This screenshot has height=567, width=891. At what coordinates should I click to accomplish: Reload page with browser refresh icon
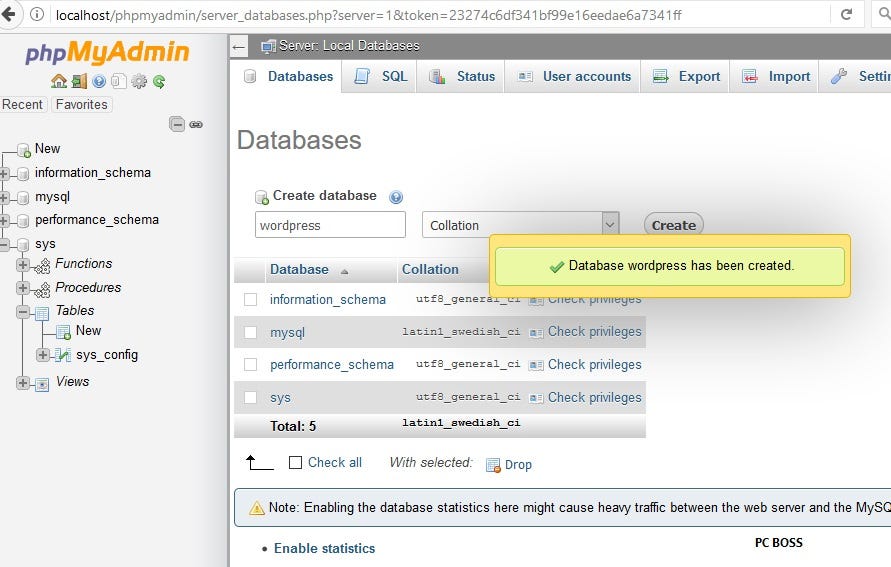847,14
